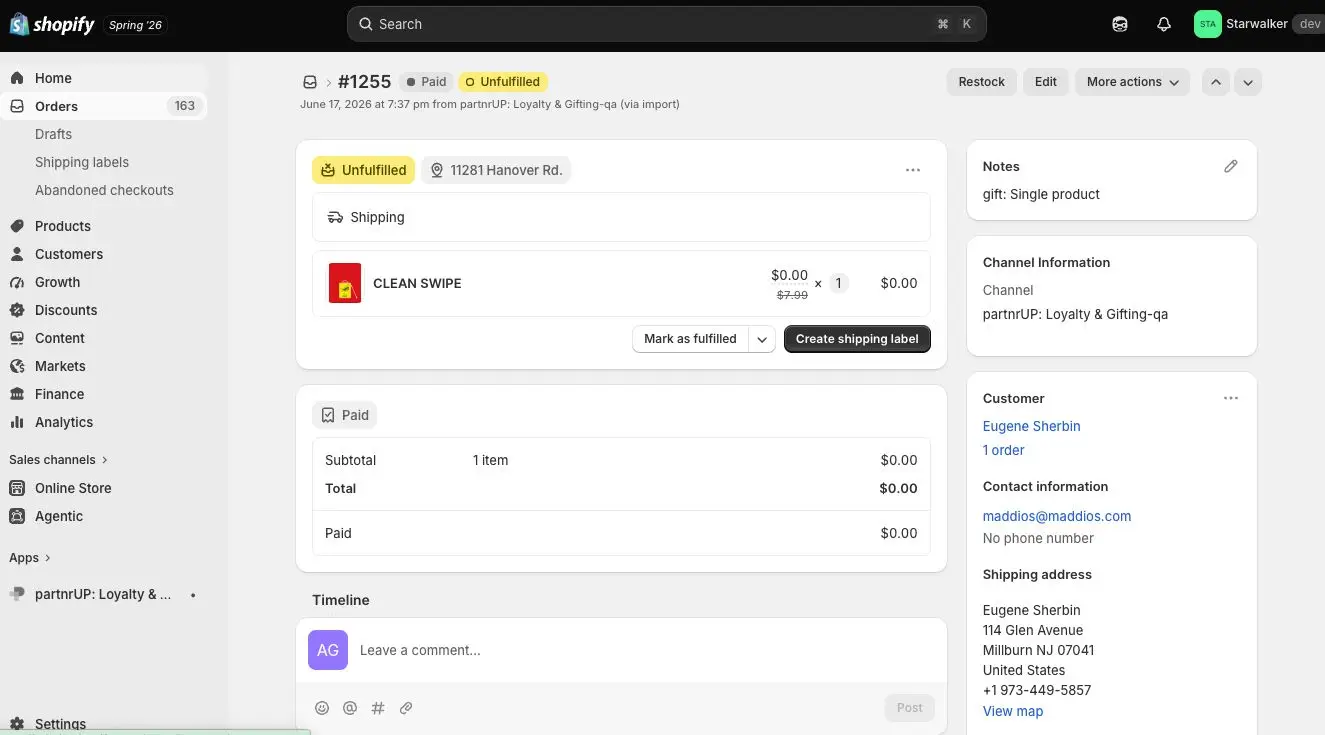Click Create shipping label
Image resolution: width=1325 pixels, height=735 pixels.
tap(857, 339)
